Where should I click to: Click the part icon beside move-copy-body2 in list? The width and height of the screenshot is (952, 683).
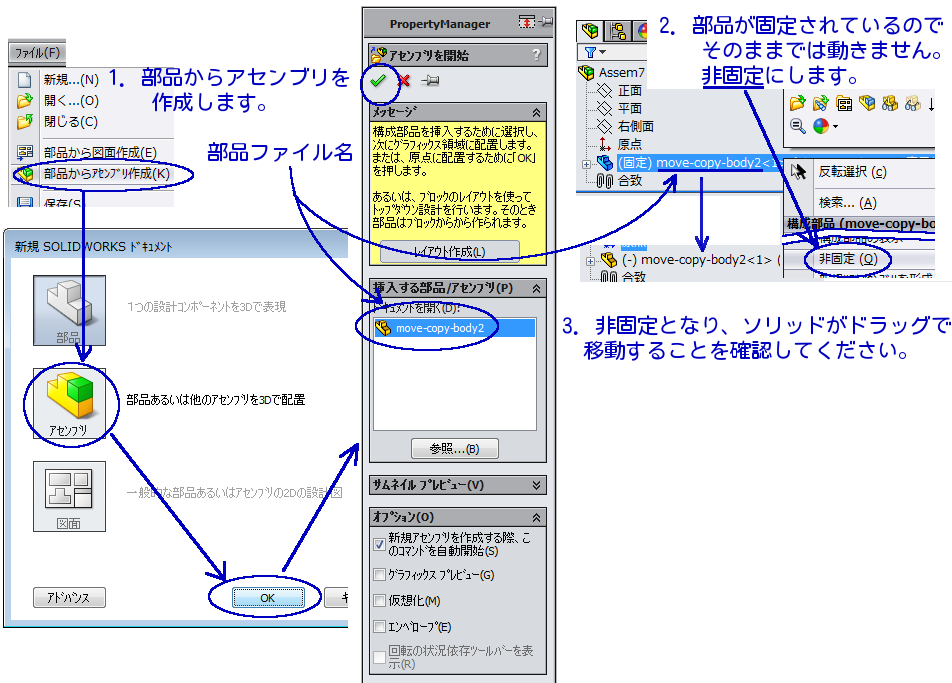[x=383, y=328]
